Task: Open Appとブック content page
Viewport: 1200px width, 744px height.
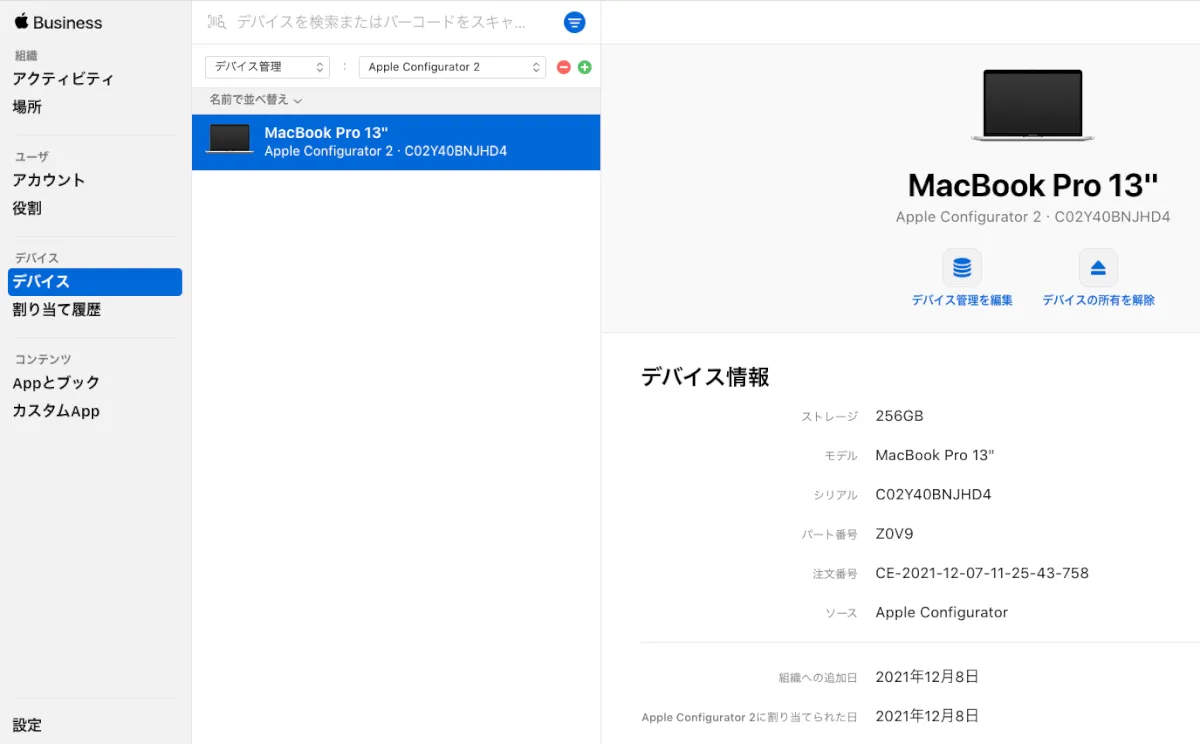Action: coord(56,383)
